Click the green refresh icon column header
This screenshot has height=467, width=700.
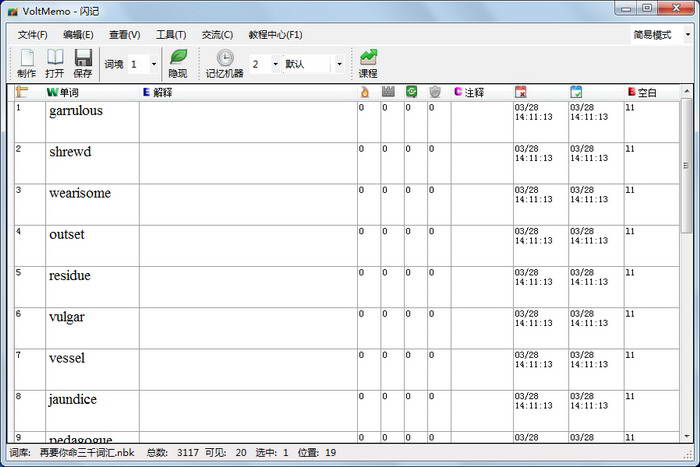(x=411, y=92)
